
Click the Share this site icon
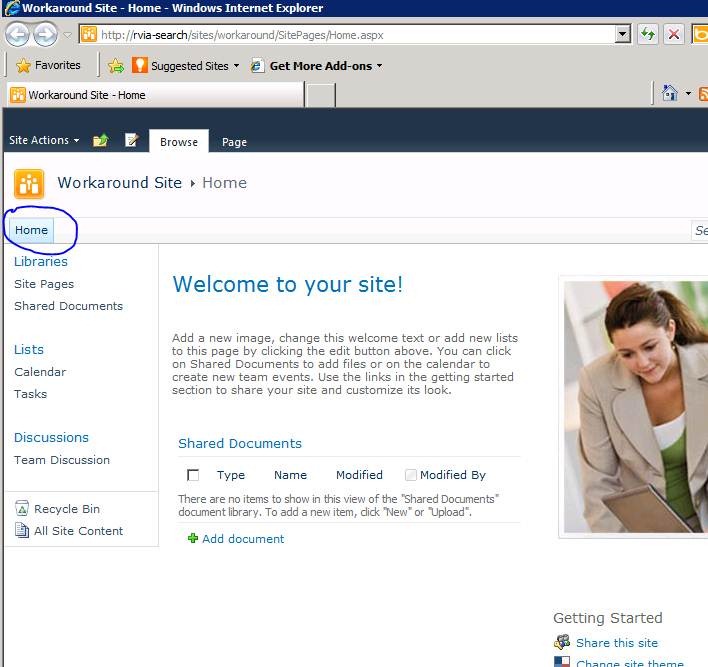[562, 643]
